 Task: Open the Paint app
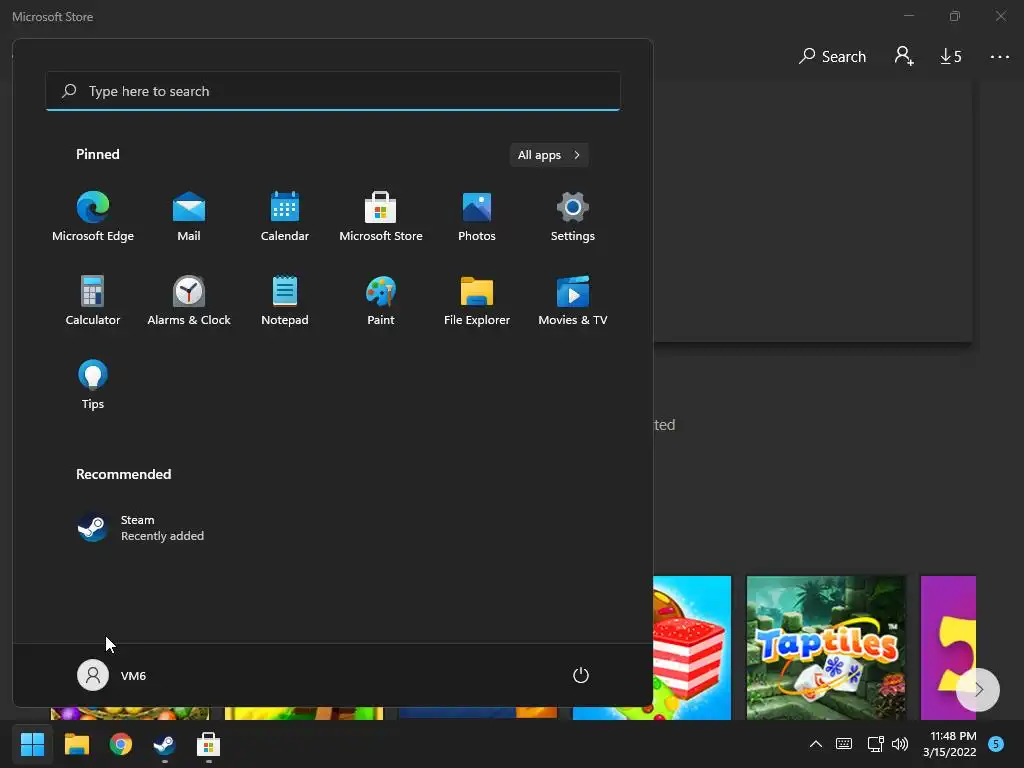[x=381, y=300]
